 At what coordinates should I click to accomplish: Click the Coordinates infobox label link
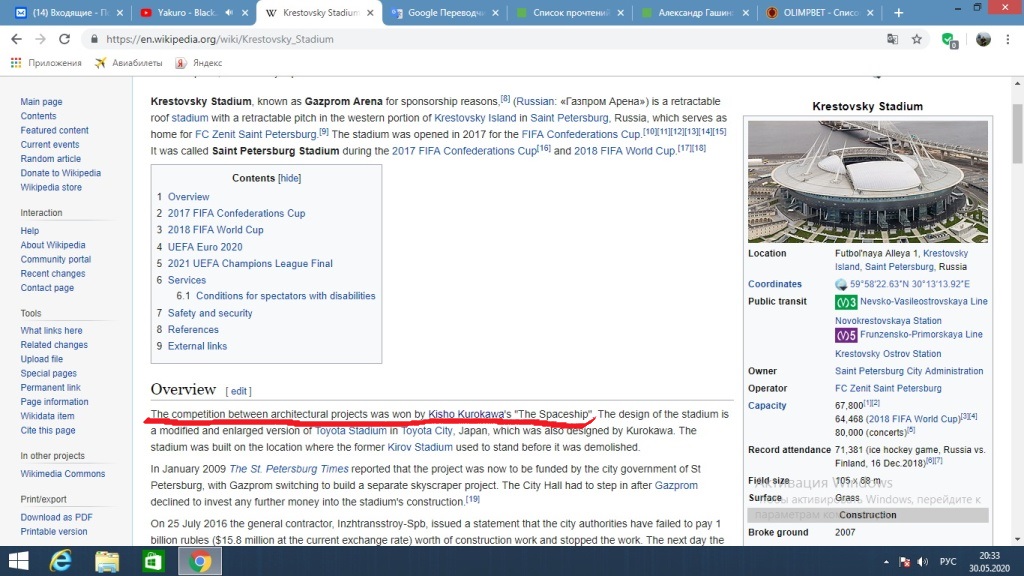(775, 284)
